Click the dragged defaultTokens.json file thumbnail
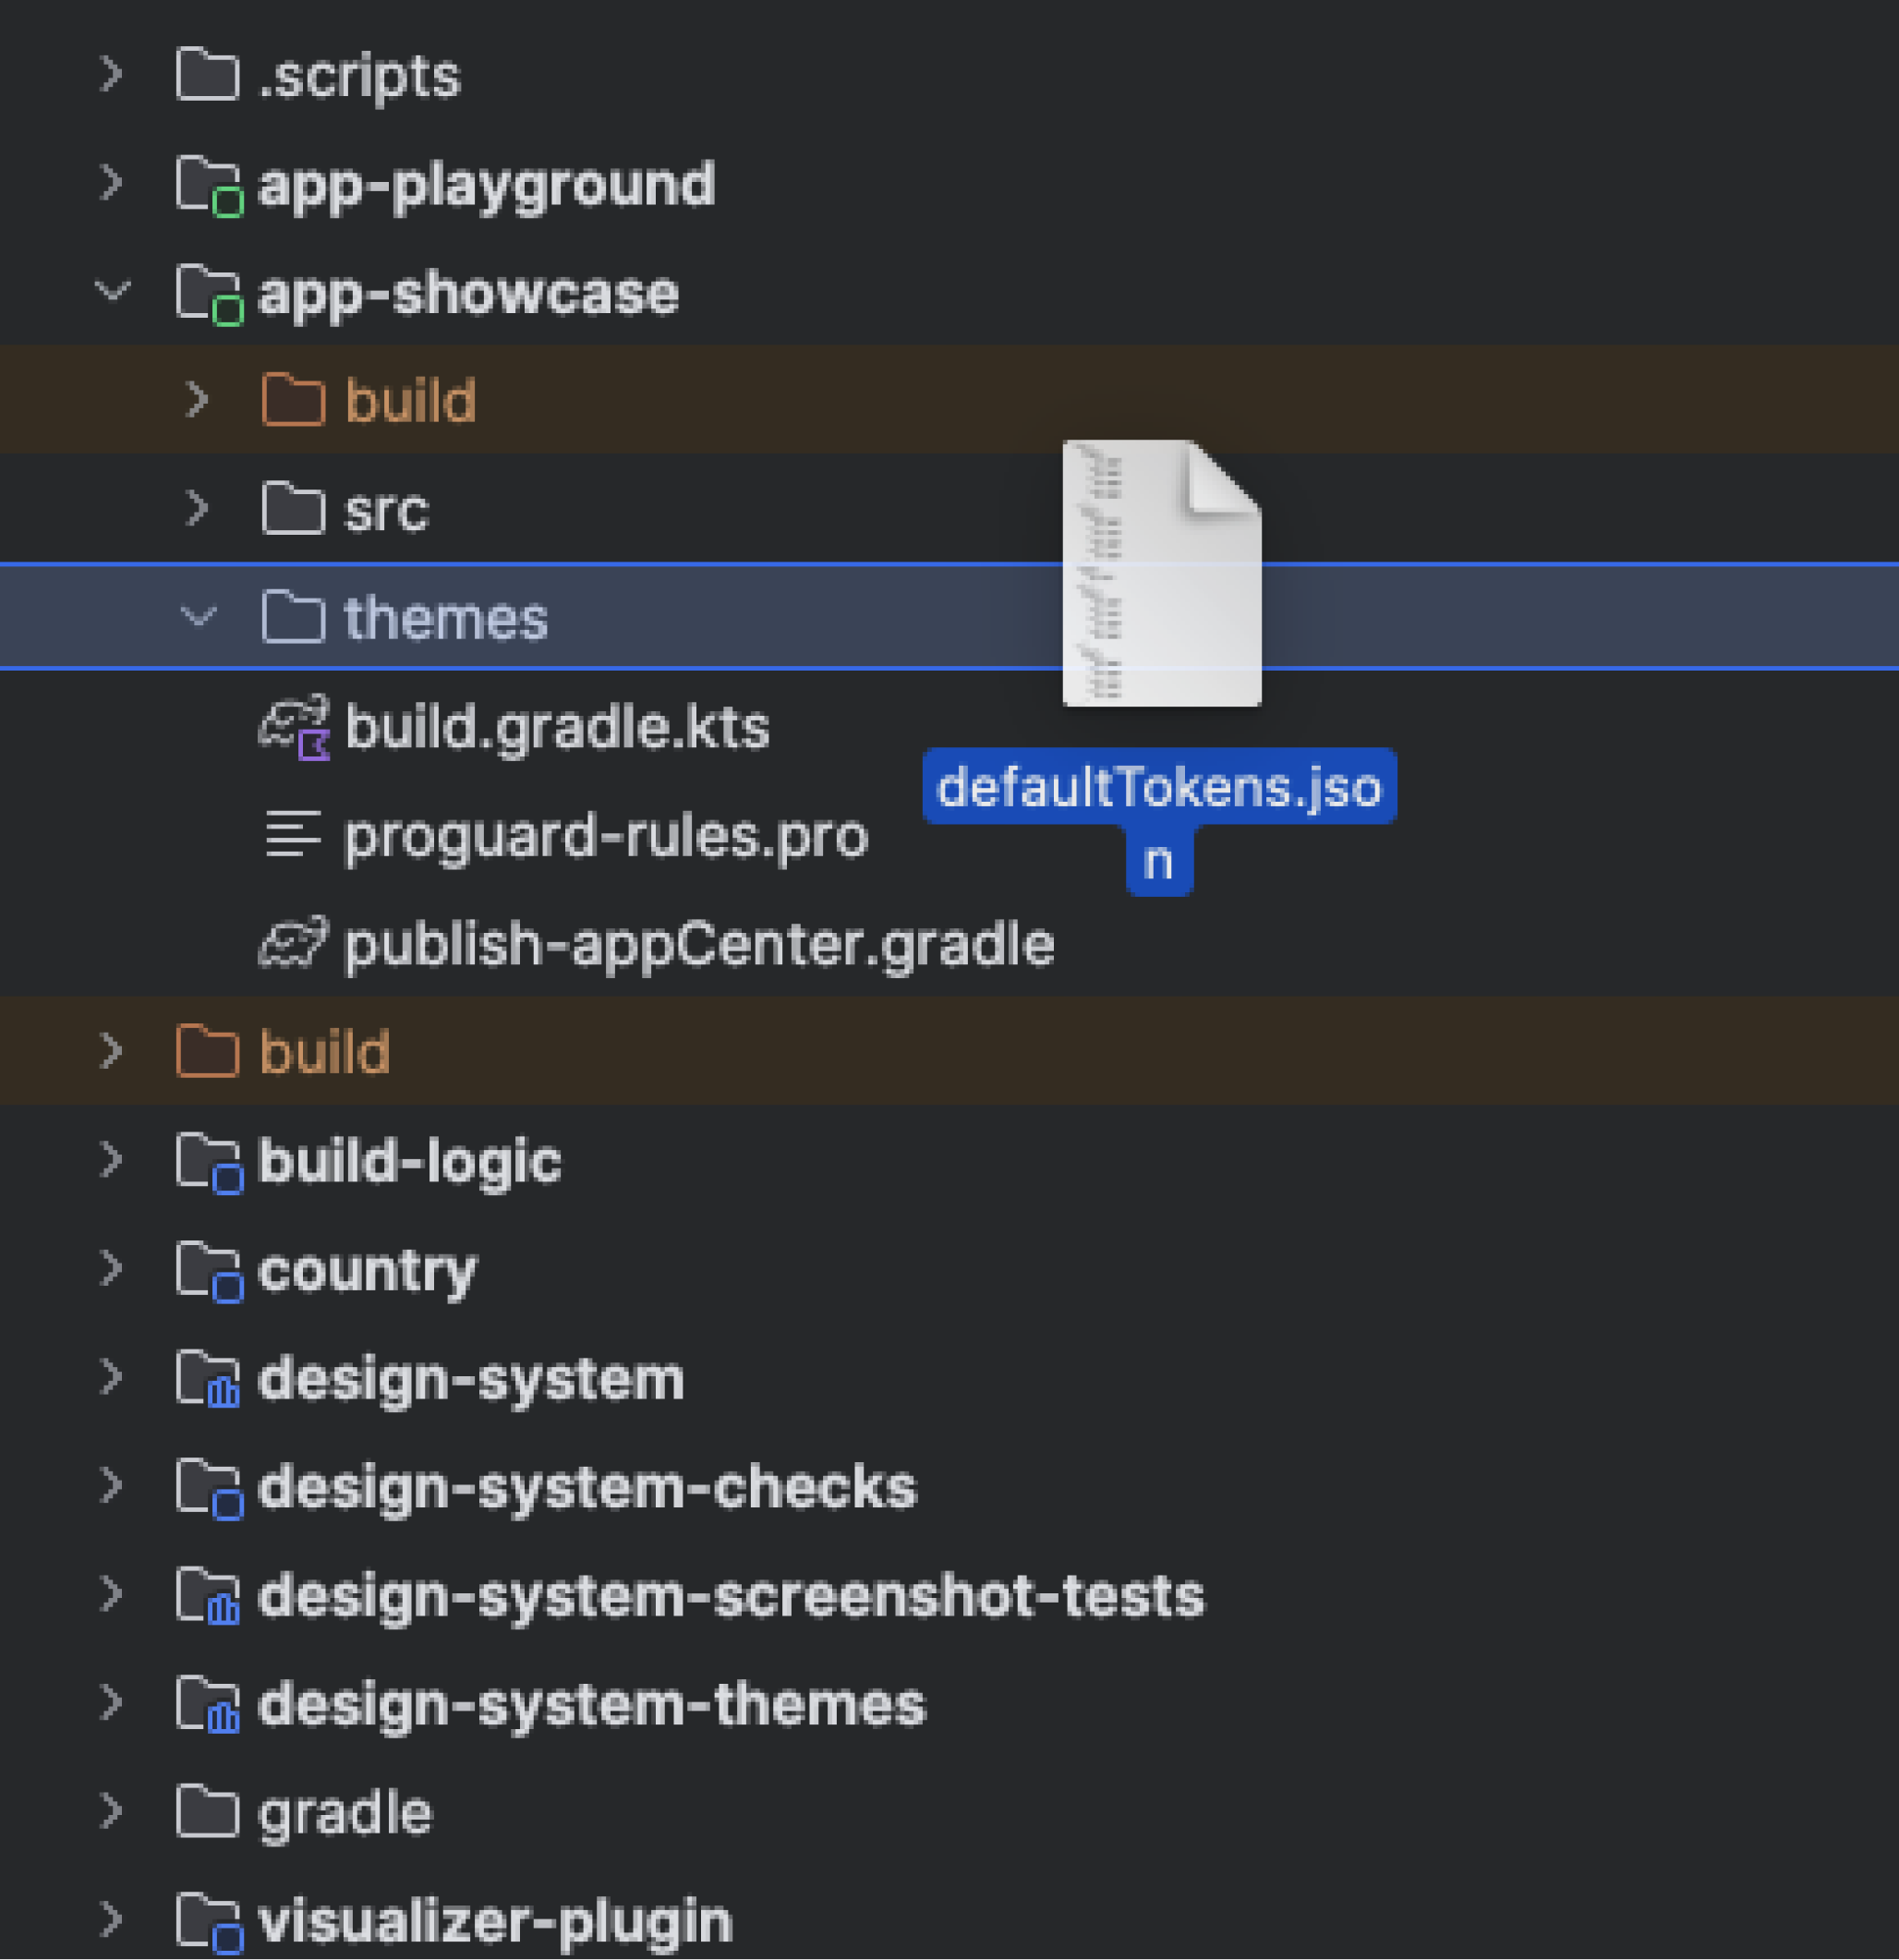 click(1160, 573)
